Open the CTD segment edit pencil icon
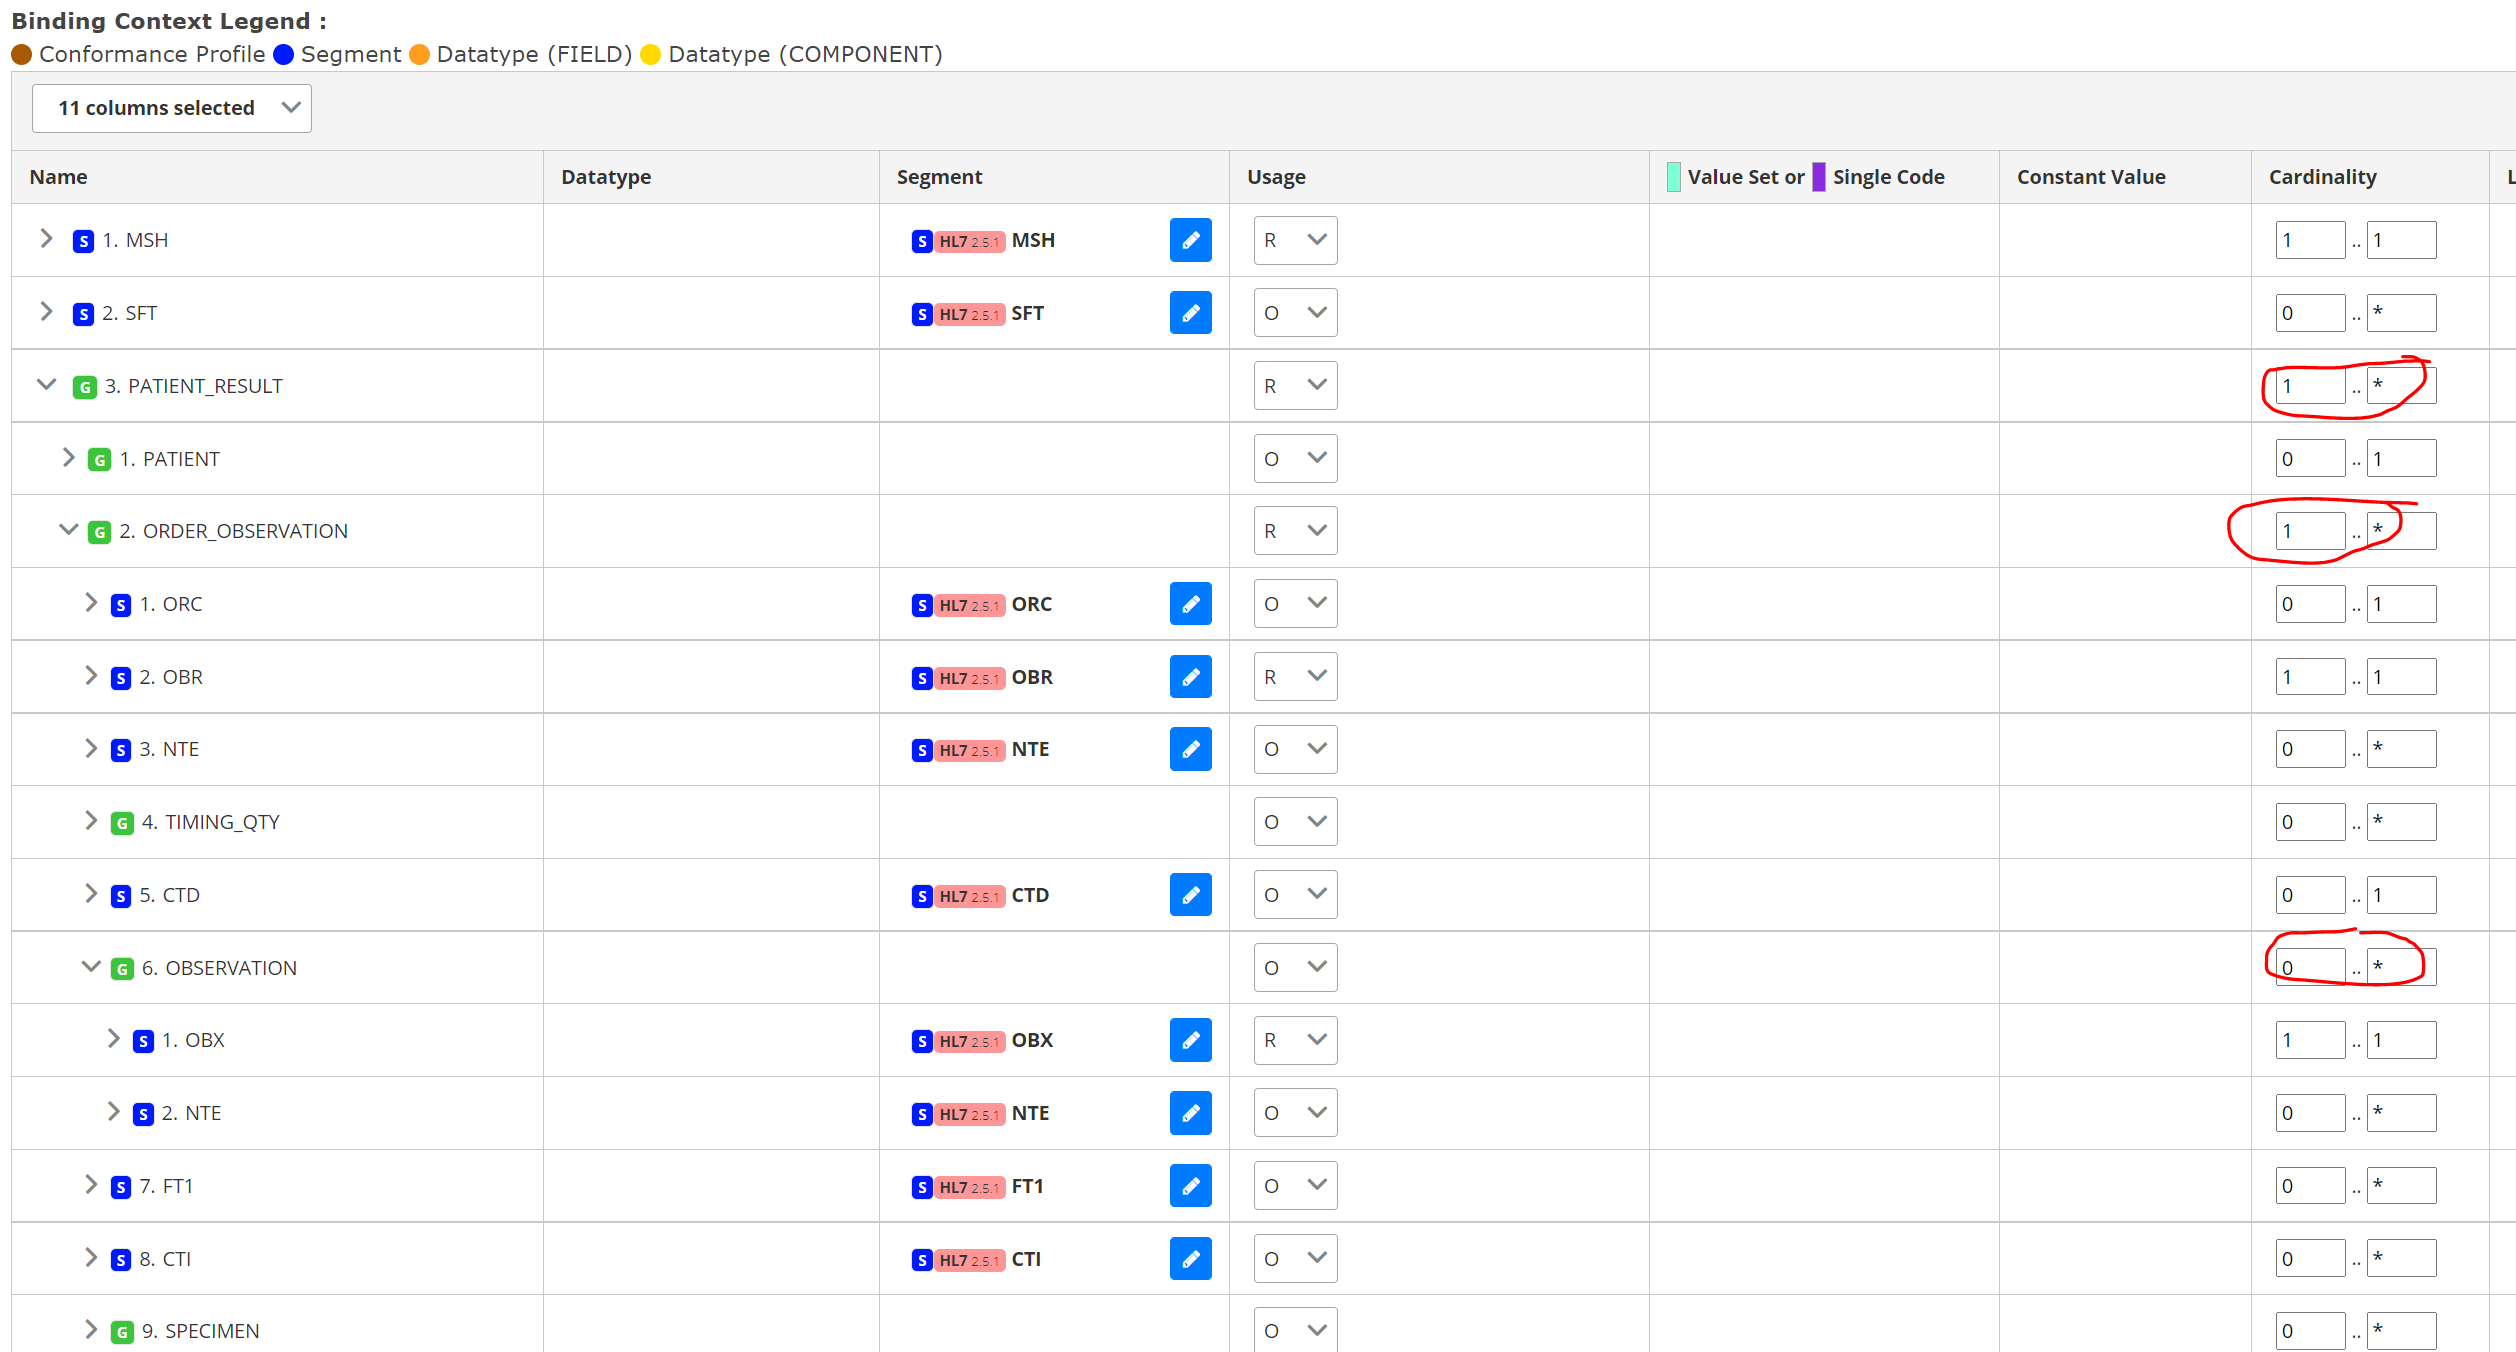 coord(1190,894)
